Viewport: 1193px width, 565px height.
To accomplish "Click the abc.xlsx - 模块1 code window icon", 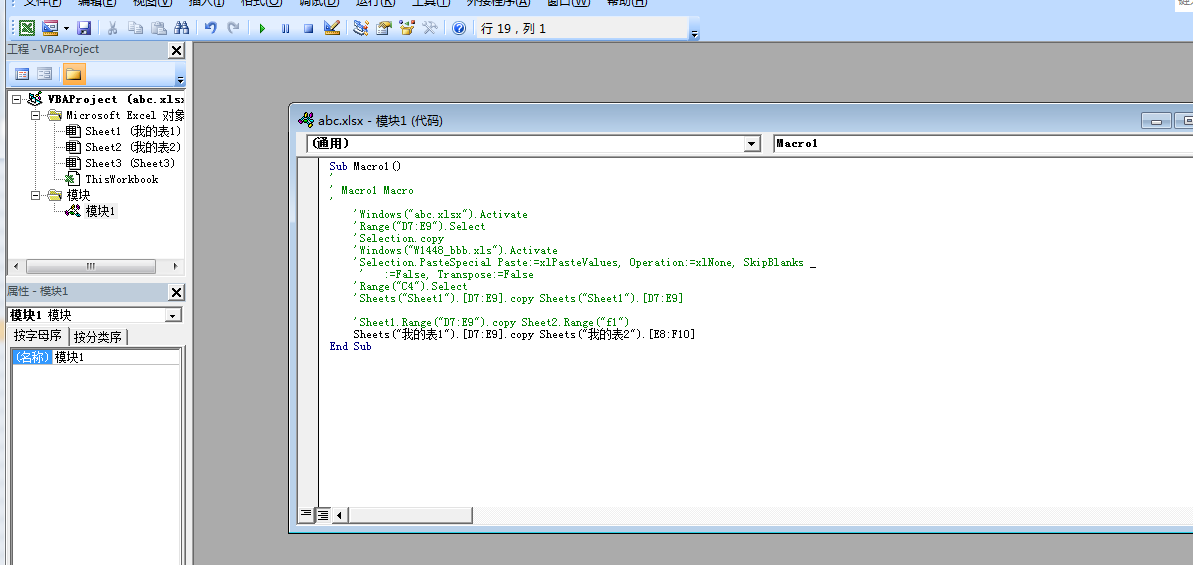I will tap(306, 120).
